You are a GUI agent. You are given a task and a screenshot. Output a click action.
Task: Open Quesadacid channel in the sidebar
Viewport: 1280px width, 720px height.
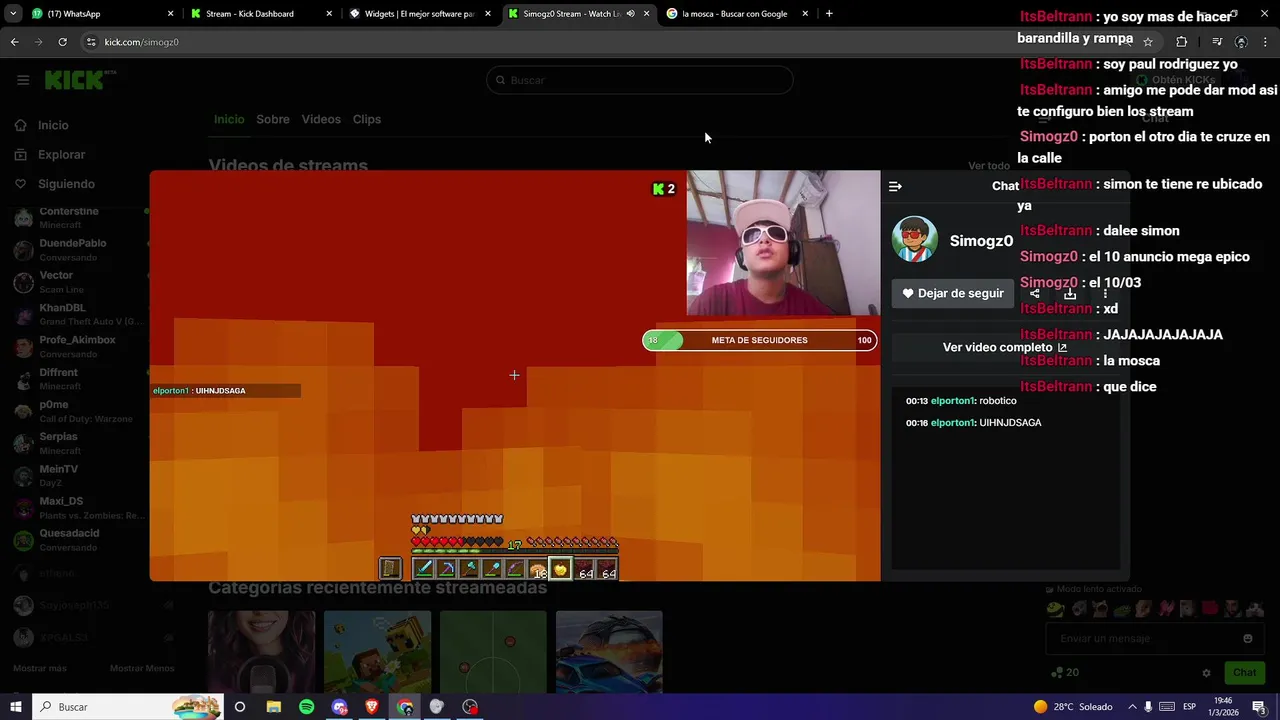80,540
